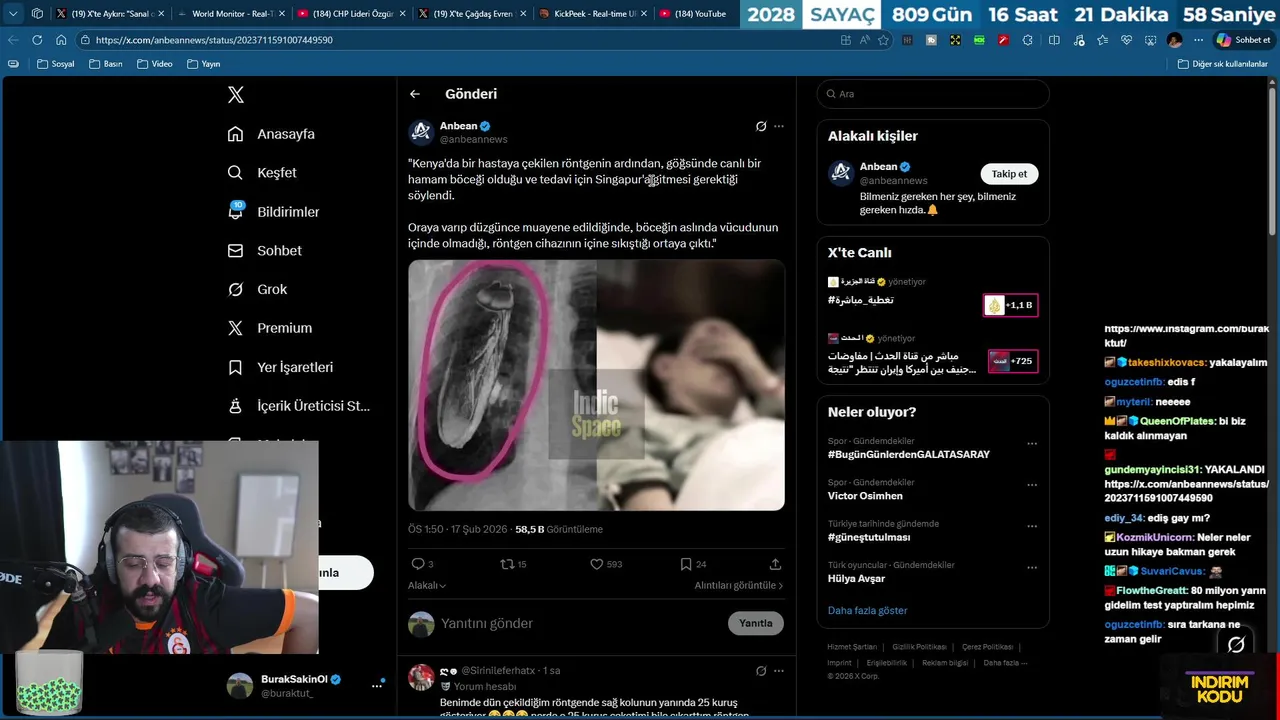Toggle split screen view in the toolbar
1280x720 pixels.
[1054, 40]
